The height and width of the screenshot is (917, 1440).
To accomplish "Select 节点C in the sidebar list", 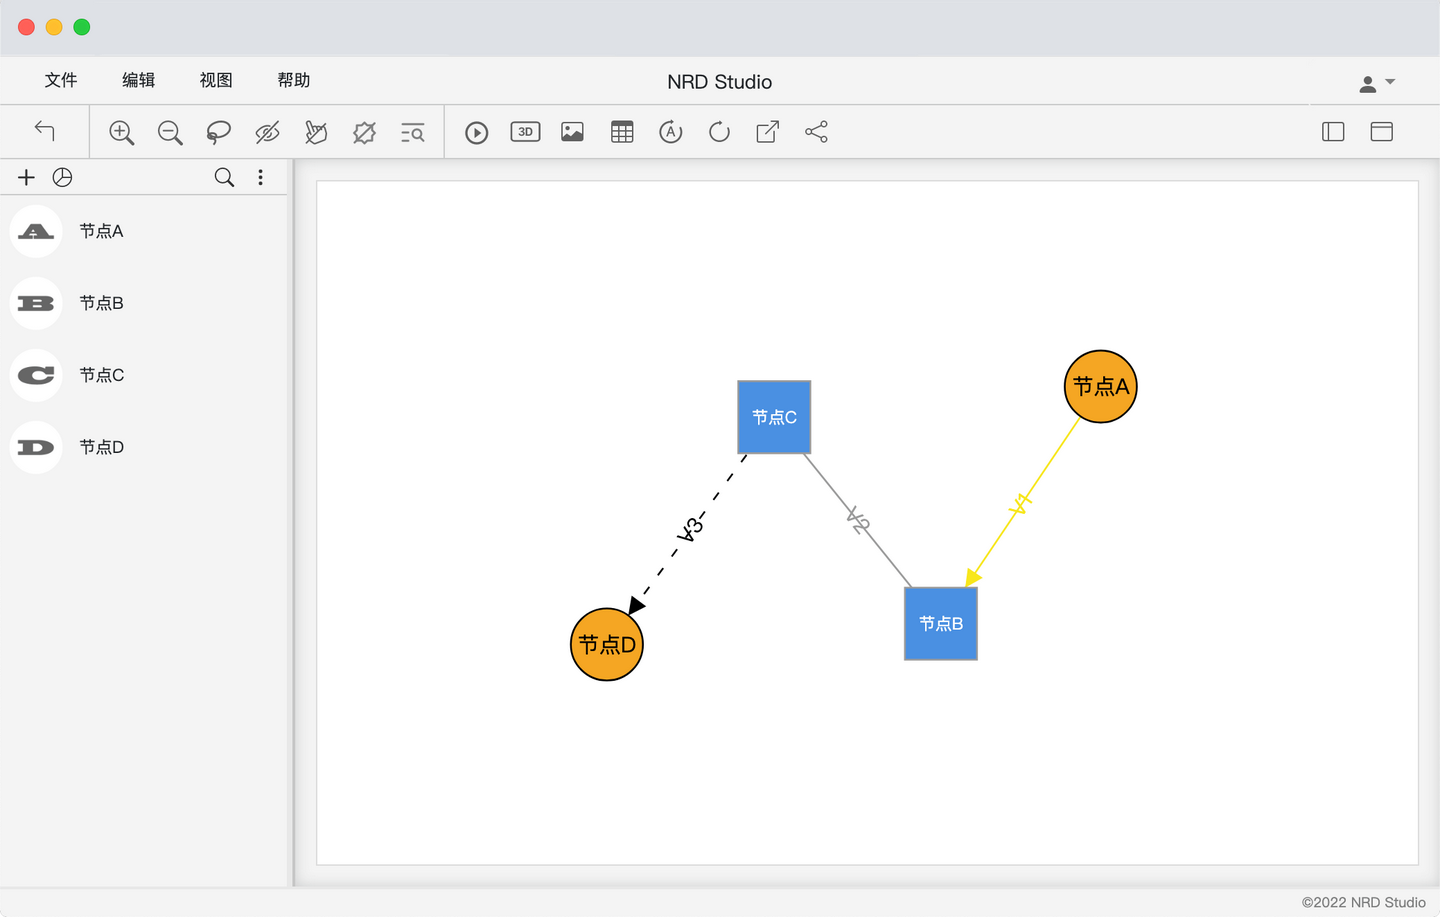I will (x=144, y=375).
